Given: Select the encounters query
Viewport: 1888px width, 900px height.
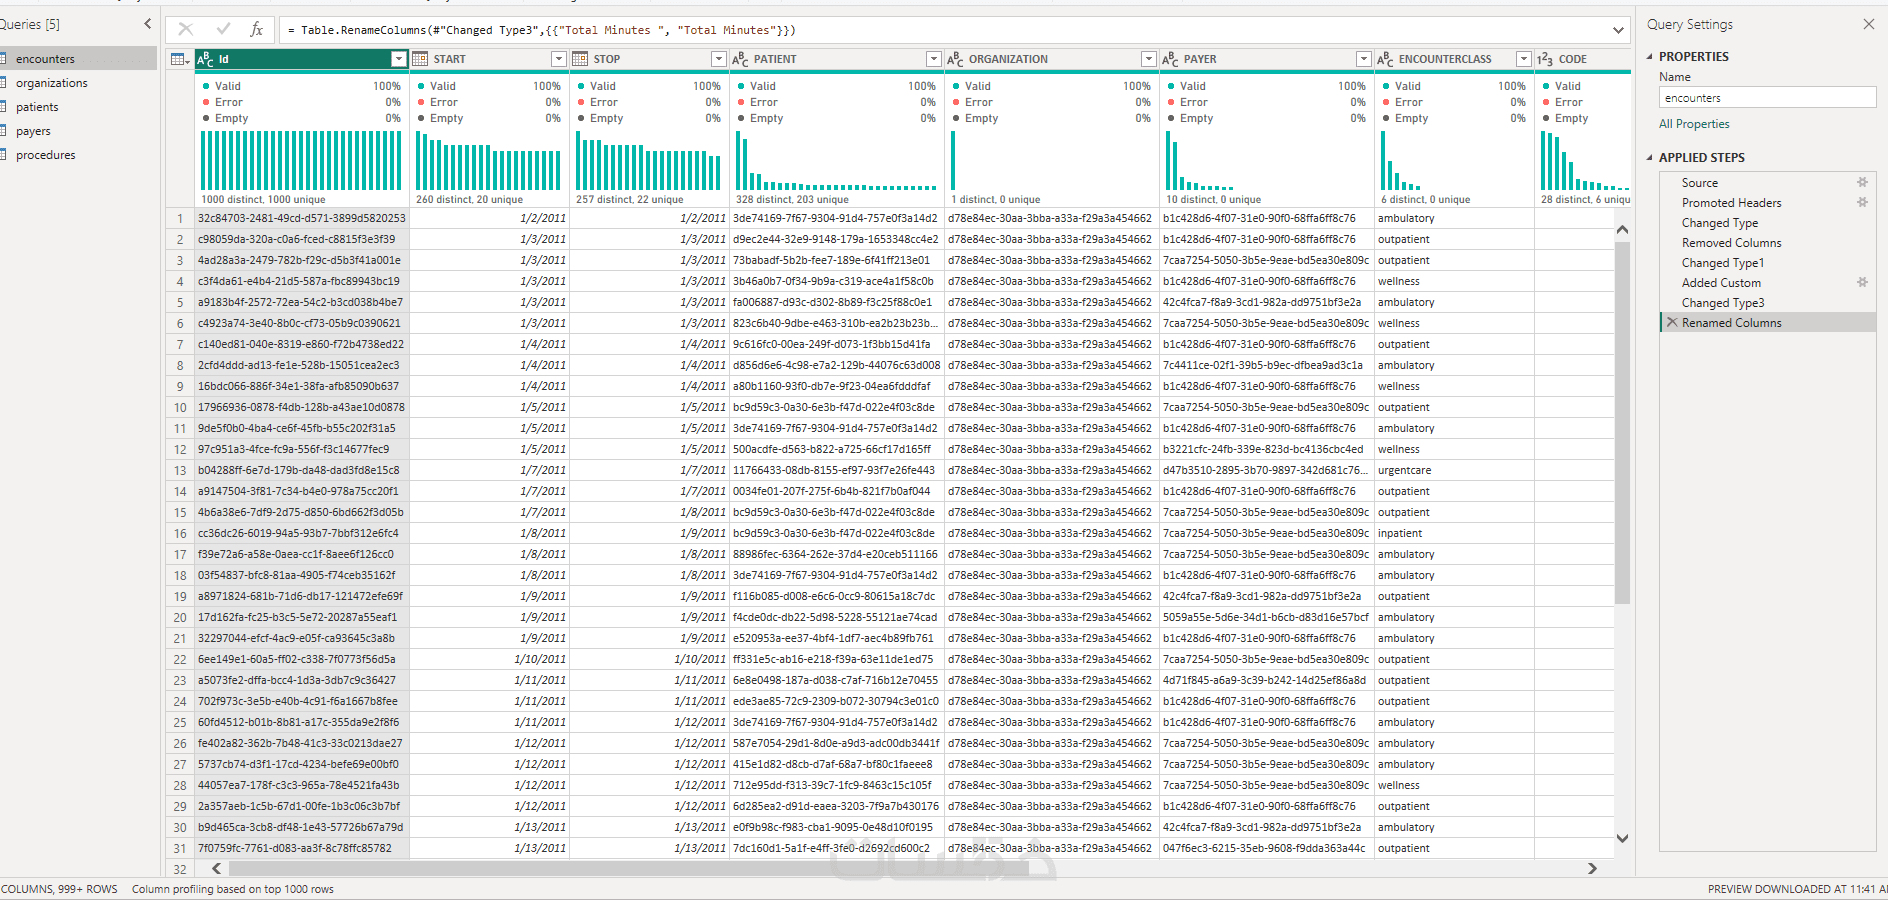Looking at the screenshot, I should pyautogui.click(x=78, y=59).
